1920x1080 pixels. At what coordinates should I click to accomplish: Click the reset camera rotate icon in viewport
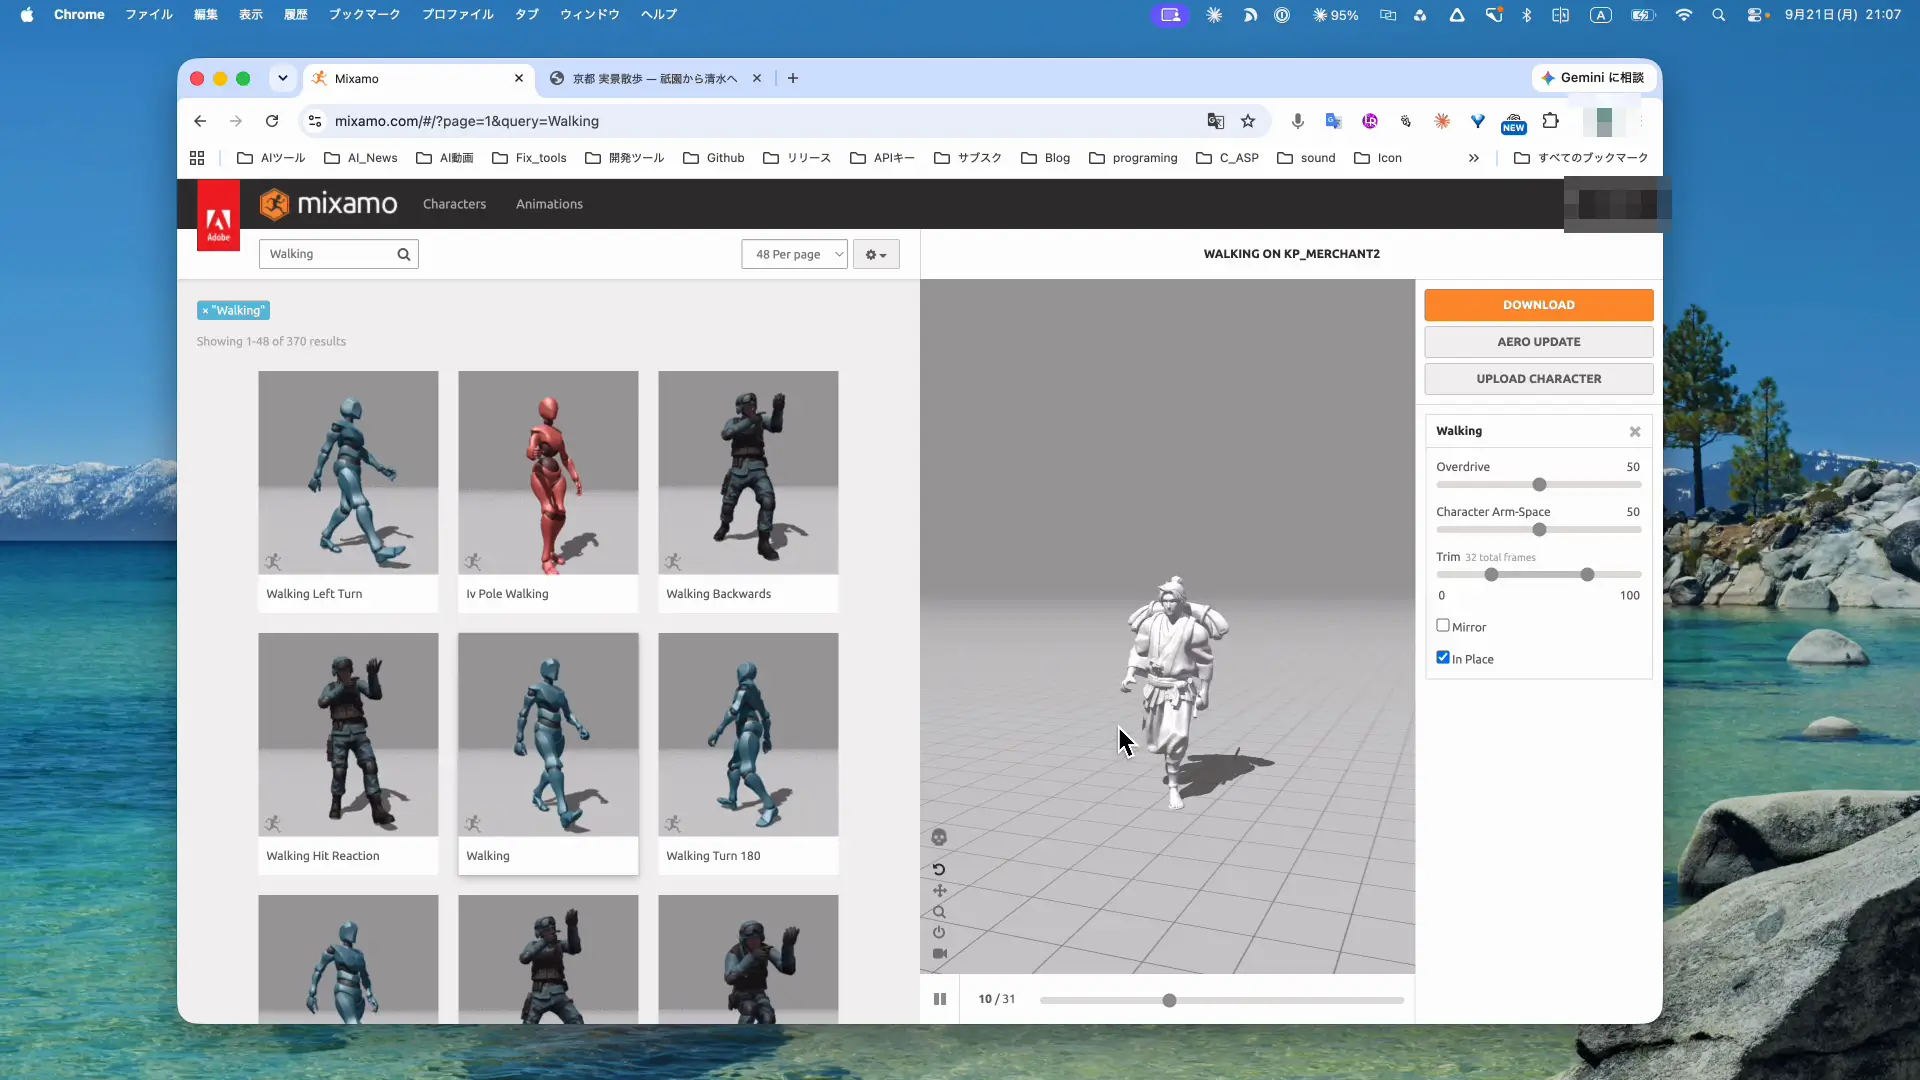coord(939,869)
